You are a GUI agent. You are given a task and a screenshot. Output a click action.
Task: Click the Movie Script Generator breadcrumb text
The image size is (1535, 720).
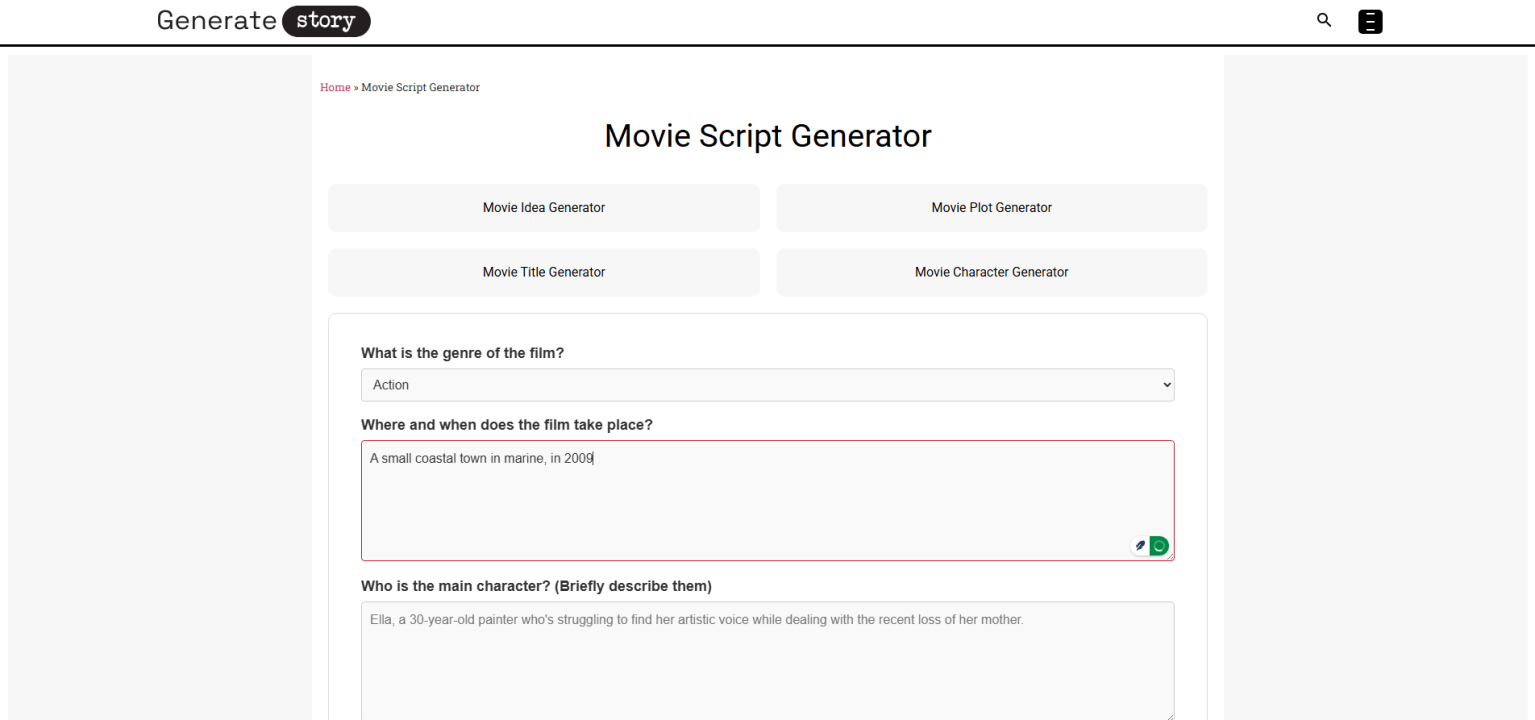click(x=420, y=87)
